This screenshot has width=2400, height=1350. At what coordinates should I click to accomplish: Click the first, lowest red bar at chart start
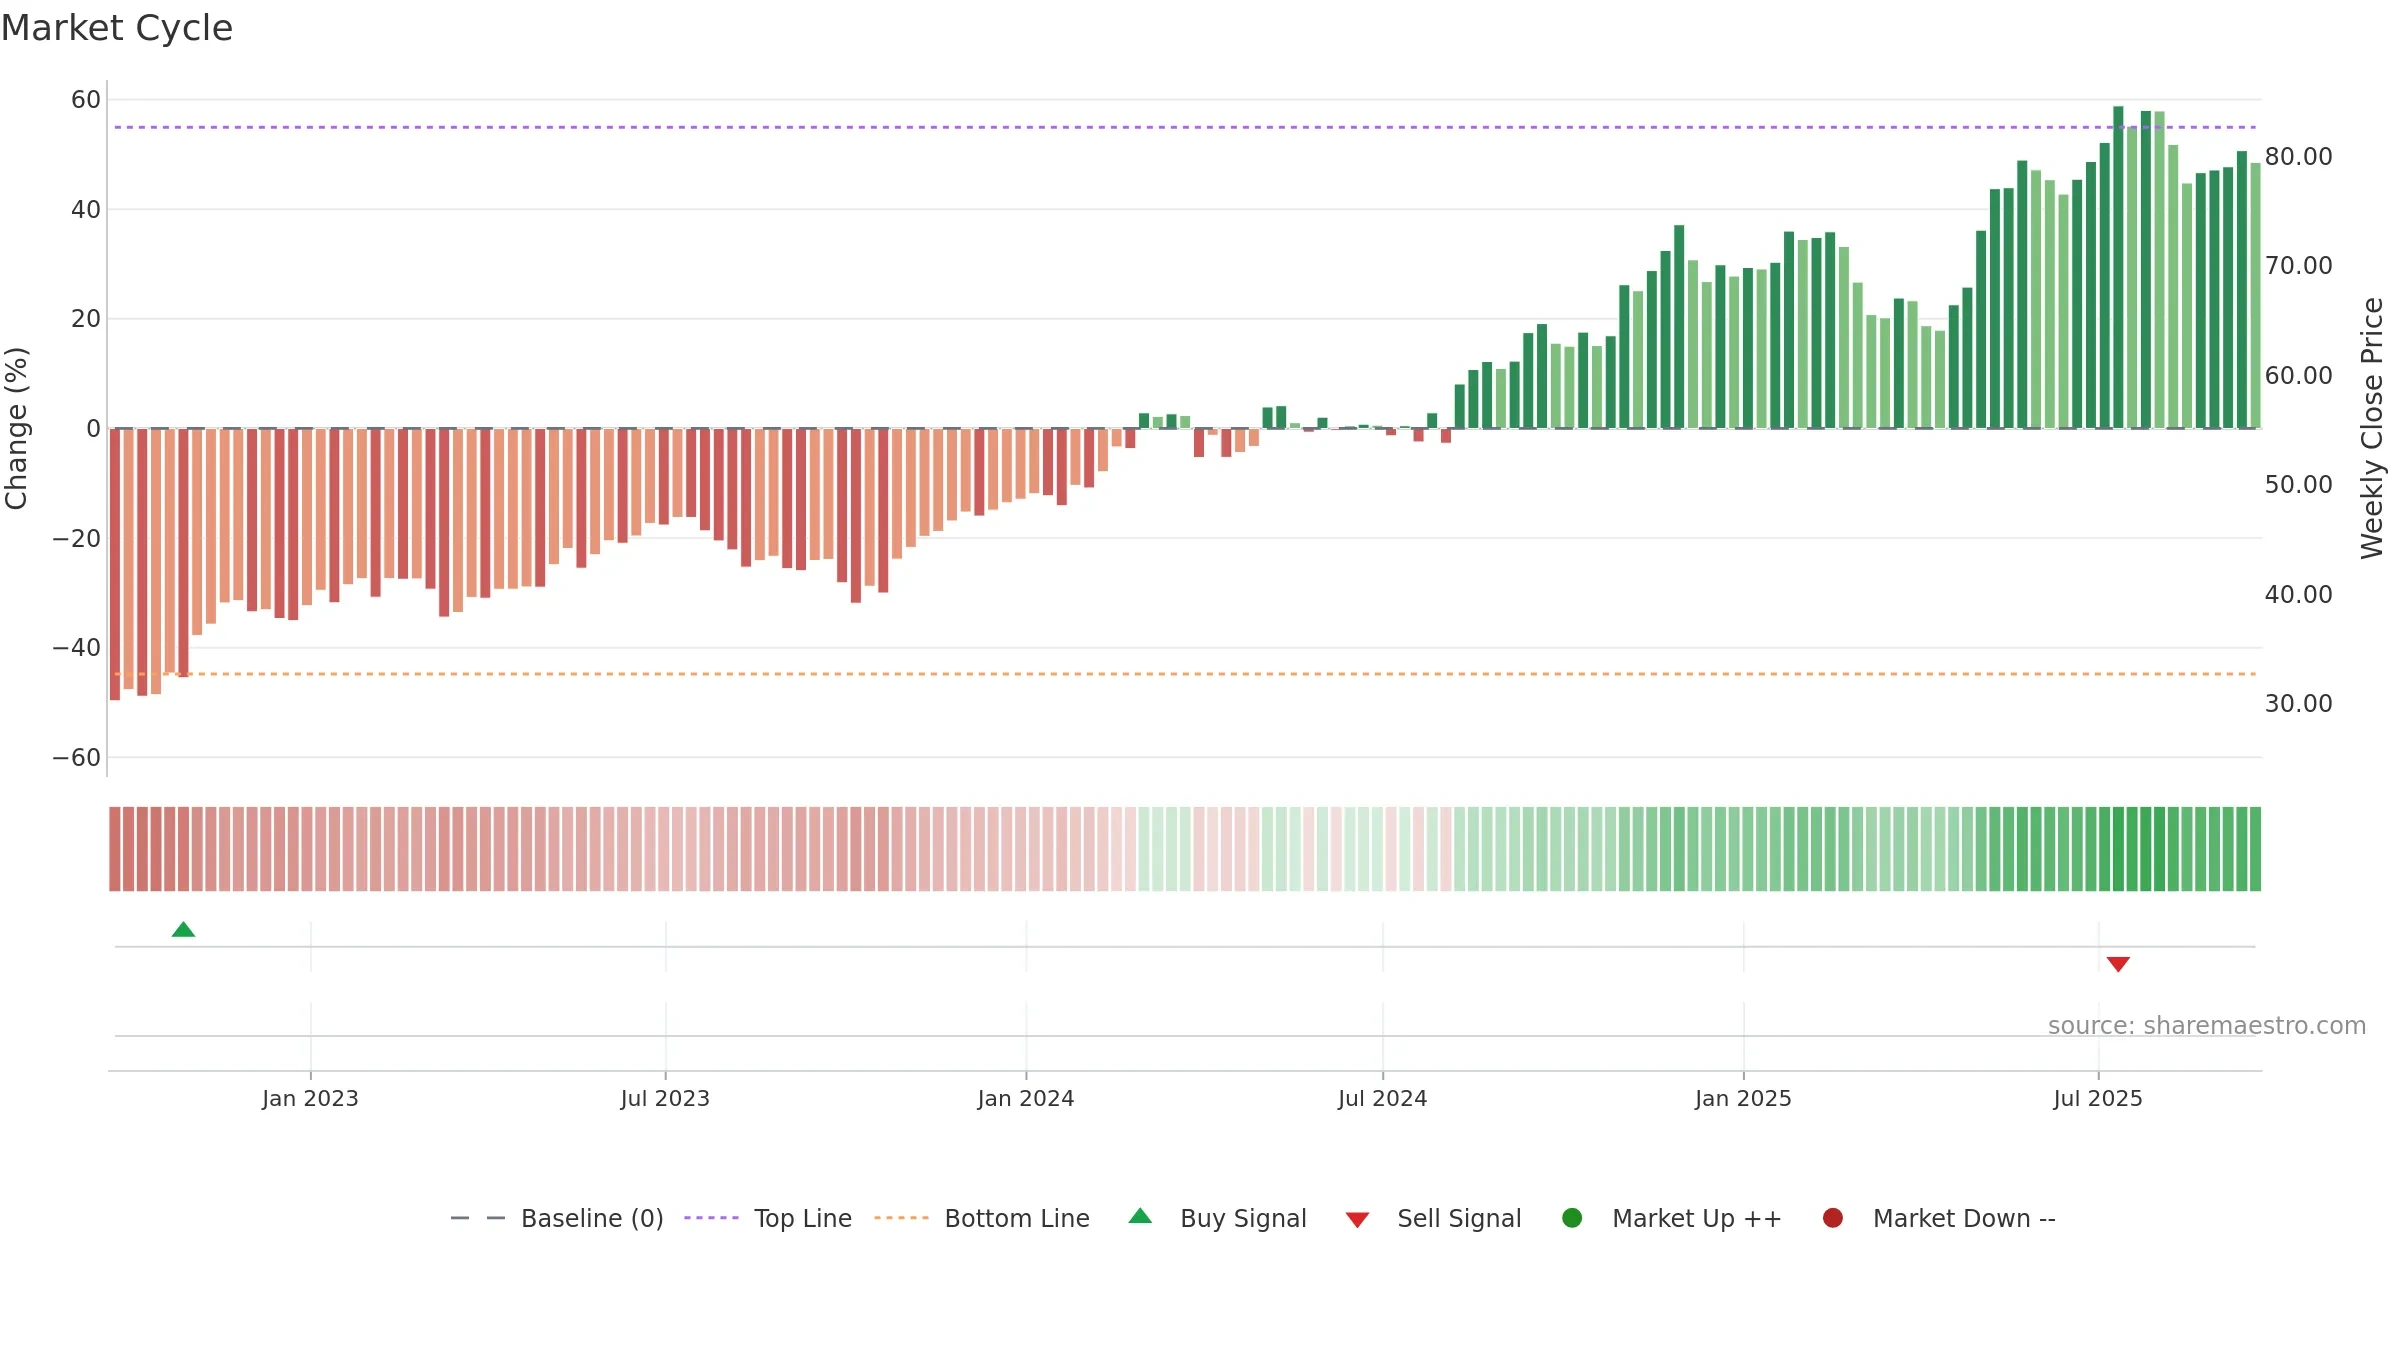115,564
